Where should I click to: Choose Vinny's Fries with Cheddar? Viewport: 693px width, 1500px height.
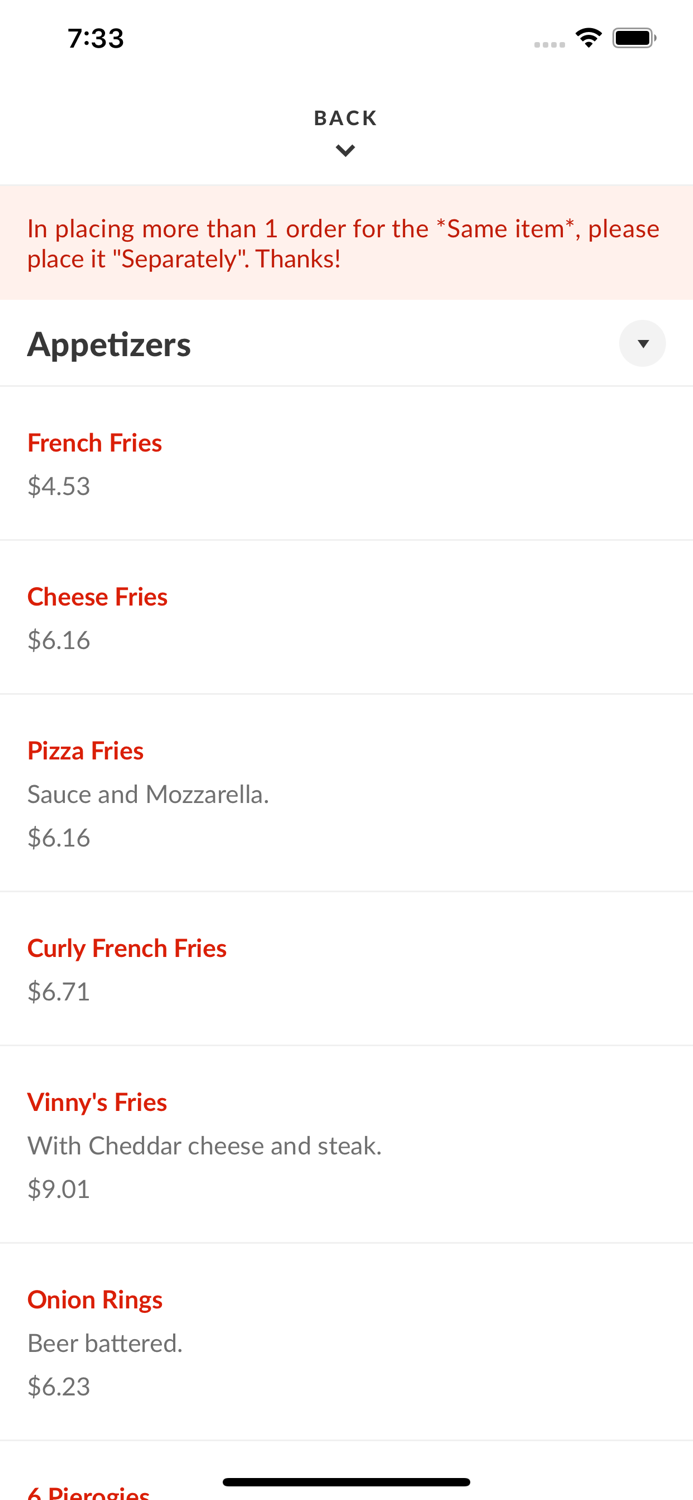pos(97,1102)
